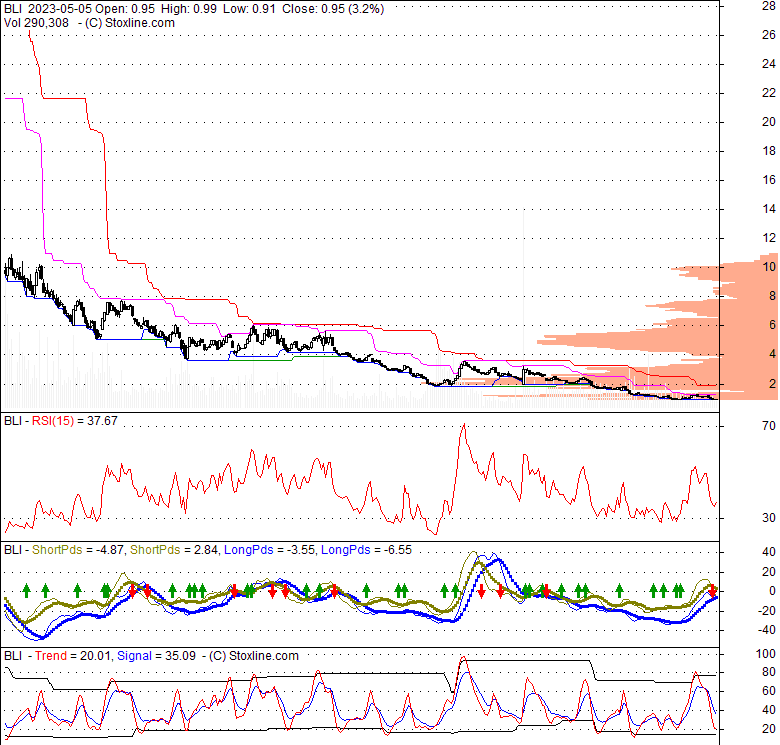Screen dimensions: 780x745
Task: Click the "60" label on Trend axis
Action: click(769, 691)
